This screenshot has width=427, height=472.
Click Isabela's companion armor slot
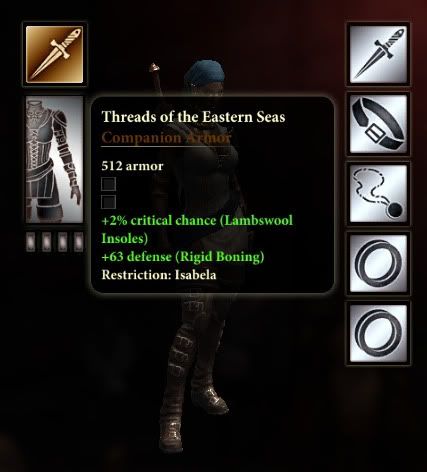pyautogui.click(x=54, y=160)
